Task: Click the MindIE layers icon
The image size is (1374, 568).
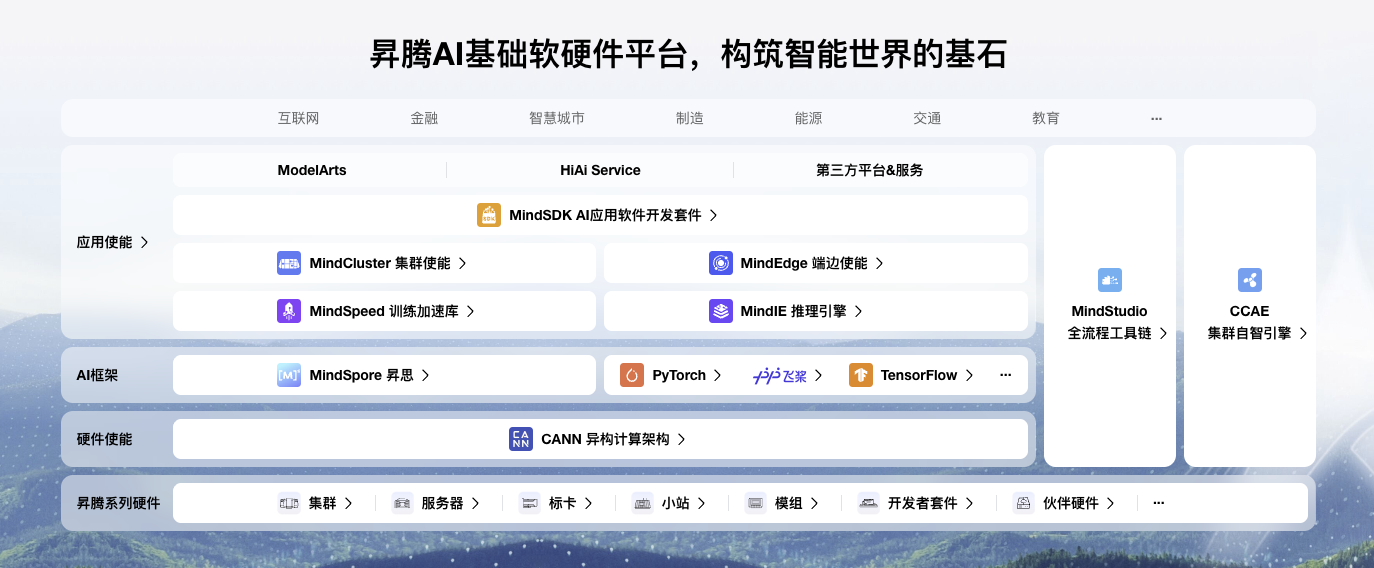Action: (721, 311)
